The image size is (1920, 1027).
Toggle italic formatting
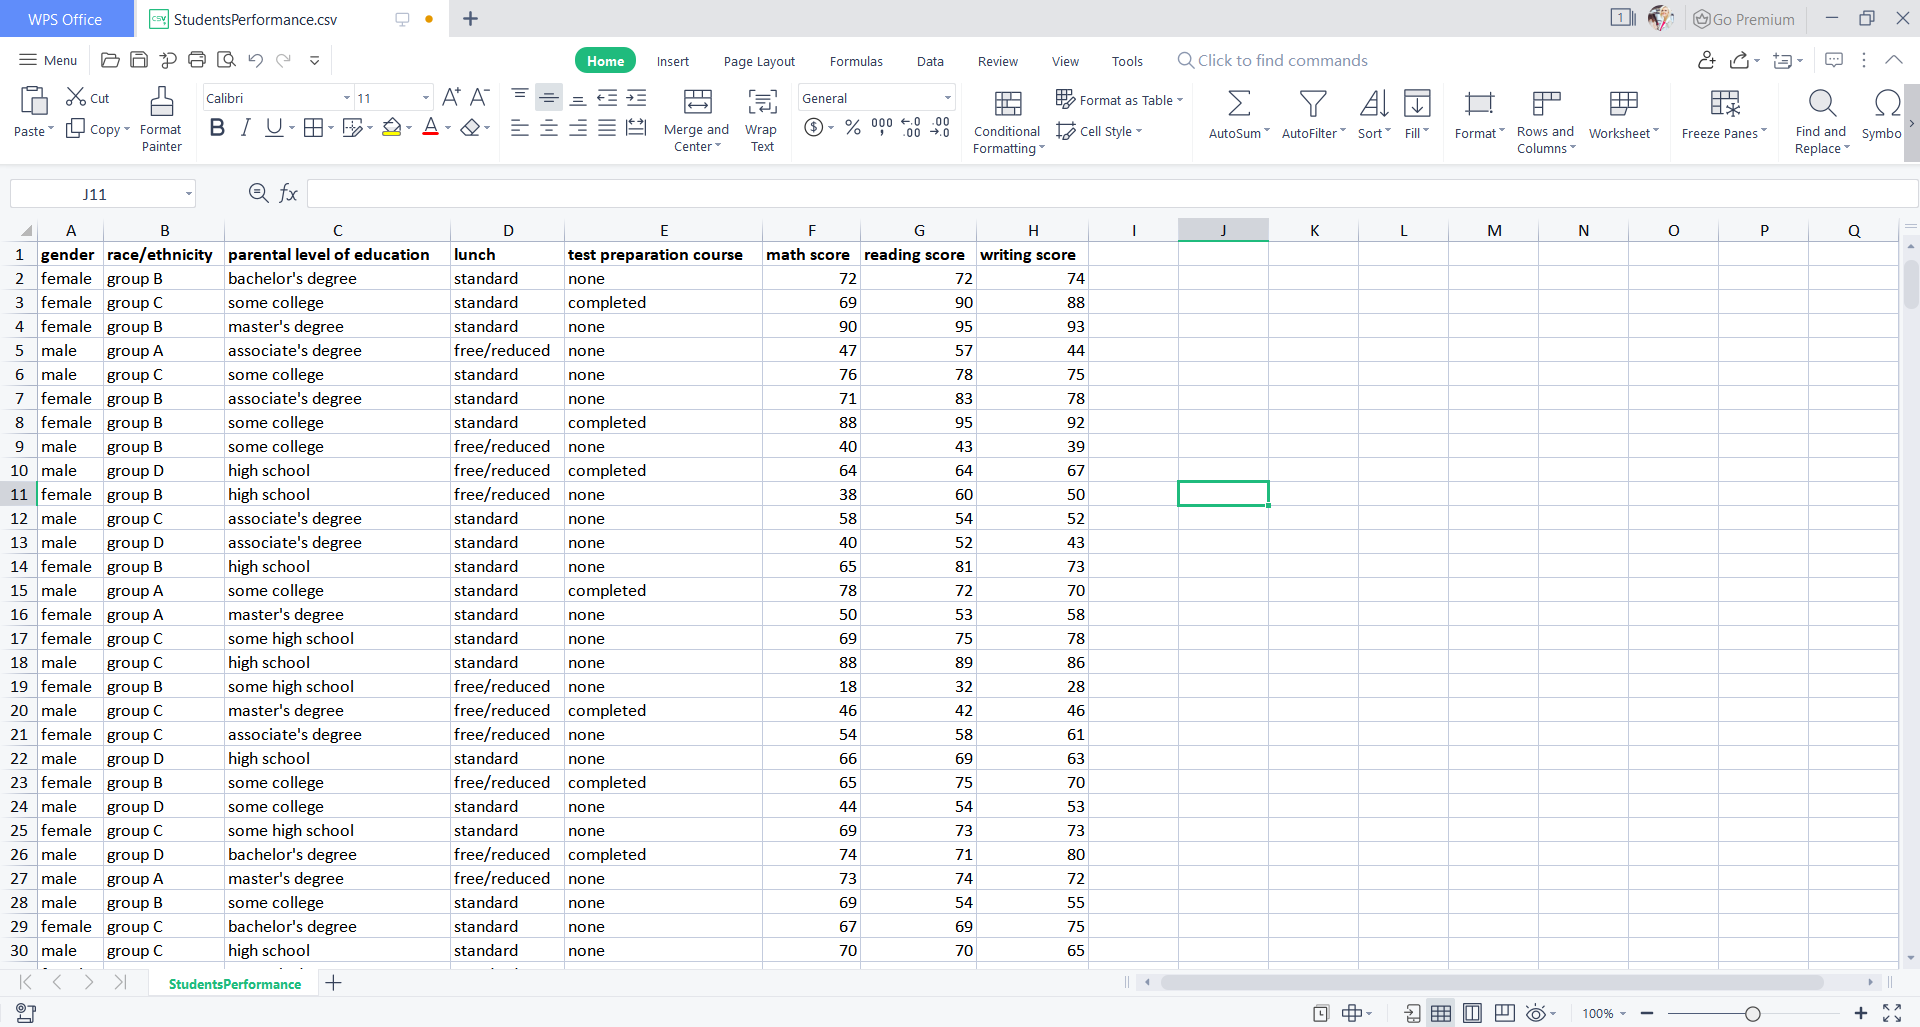tap(245, 127)
